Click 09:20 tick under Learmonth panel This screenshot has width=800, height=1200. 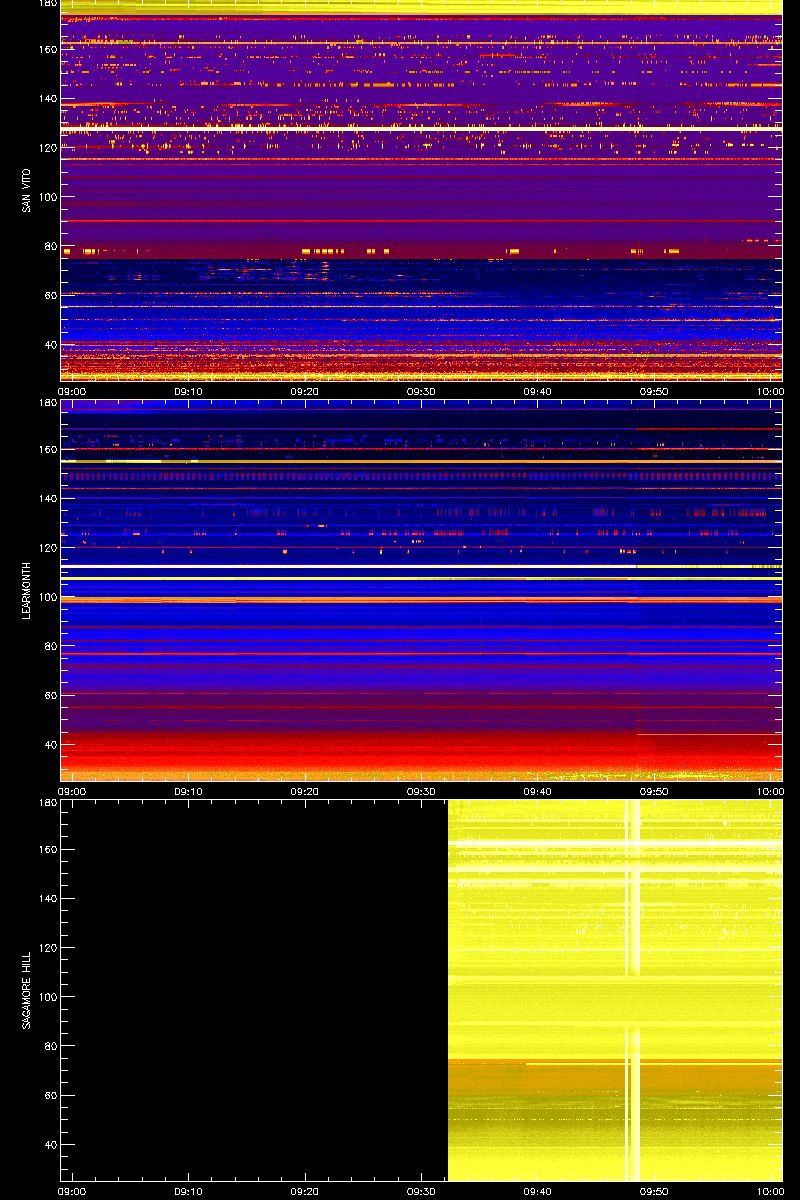(x=305, y=792)
